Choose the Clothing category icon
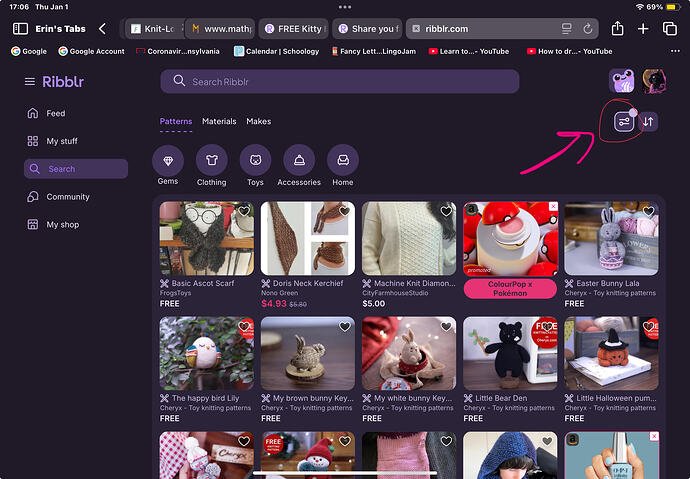 (x=211, y=160)
